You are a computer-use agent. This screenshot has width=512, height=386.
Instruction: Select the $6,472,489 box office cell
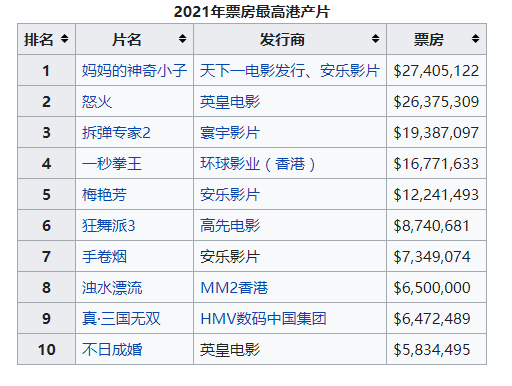point(436,319)
